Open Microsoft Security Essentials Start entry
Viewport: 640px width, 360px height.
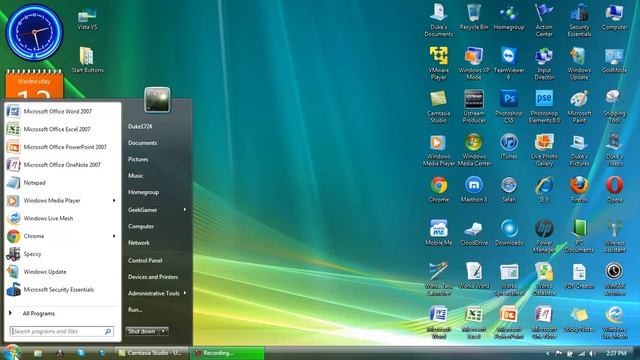(62, 289)
